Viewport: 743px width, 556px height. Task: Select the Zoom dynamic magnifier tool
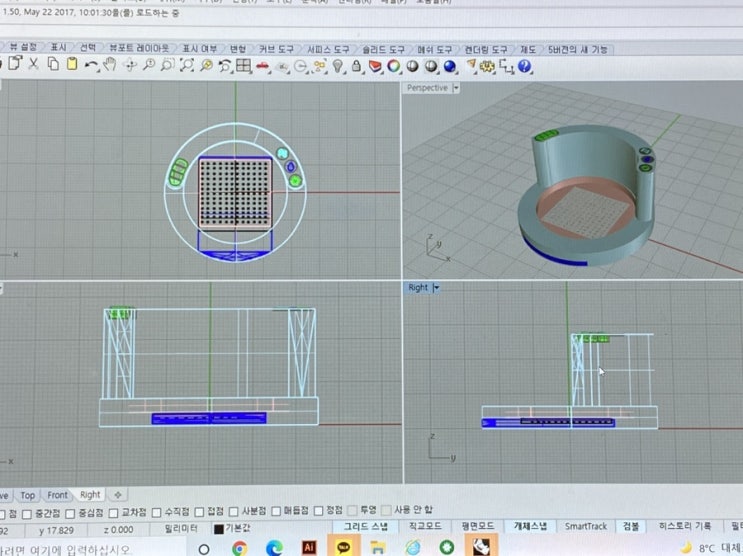point(149,65)
